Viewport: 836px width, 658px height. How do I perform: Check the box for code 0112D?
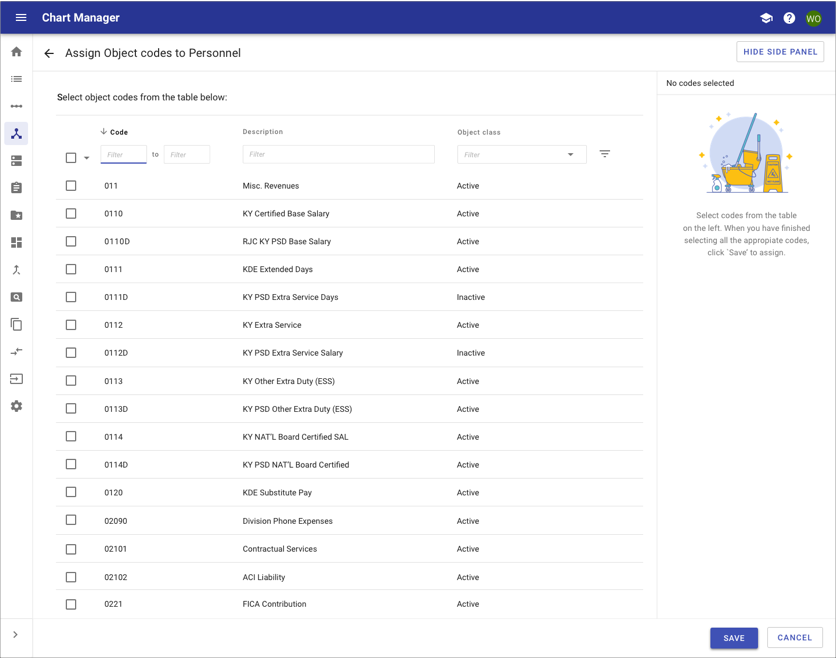click(71, 352)
